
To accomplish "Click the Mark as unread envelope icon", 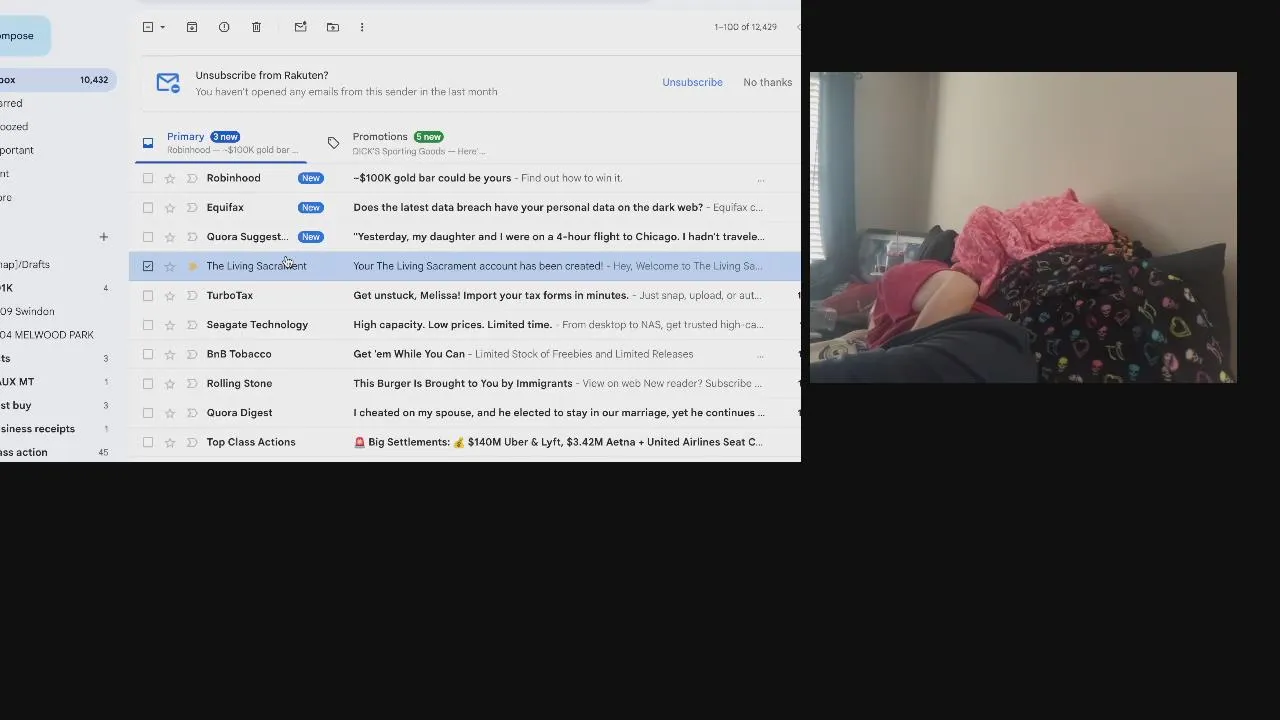I will (x=300, y=27).
